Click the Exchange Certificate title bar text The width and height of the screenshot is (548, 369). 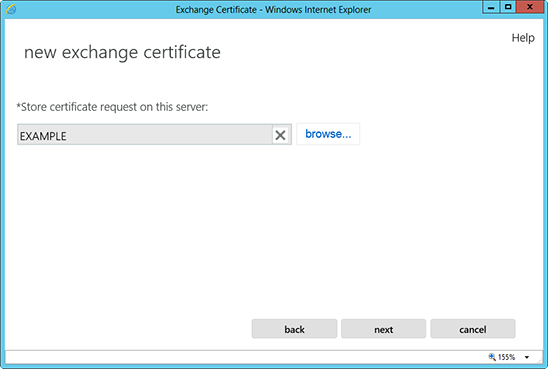click(273, 9)
